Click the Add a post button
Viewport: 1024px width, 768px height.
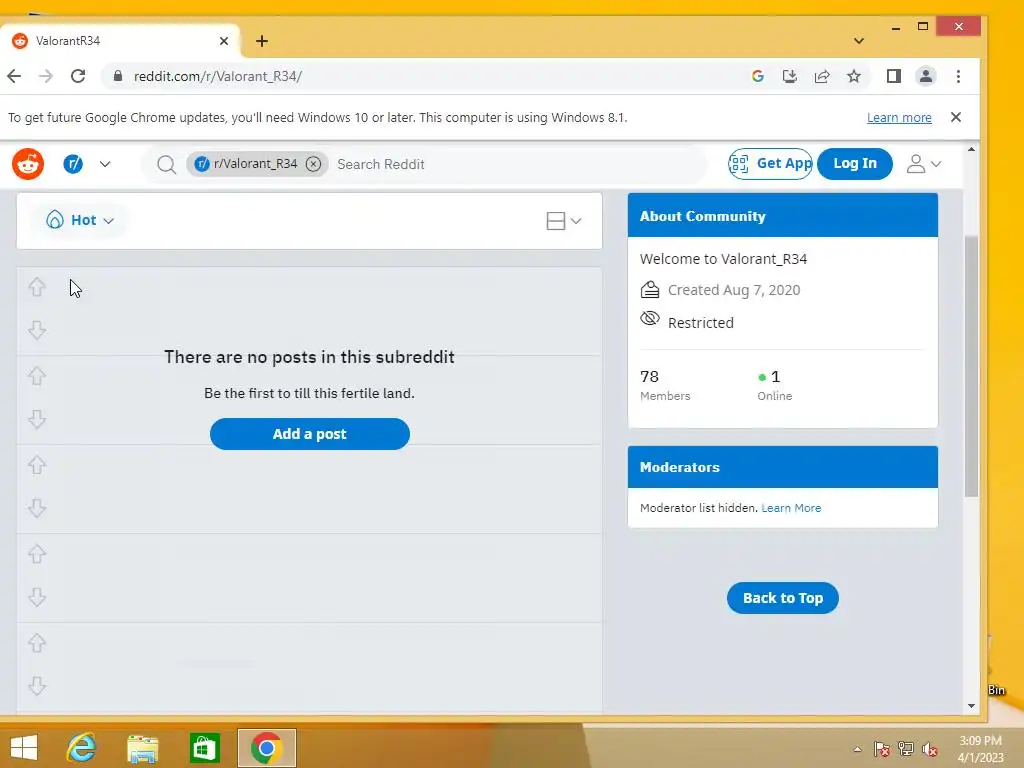tap(310, 434)
